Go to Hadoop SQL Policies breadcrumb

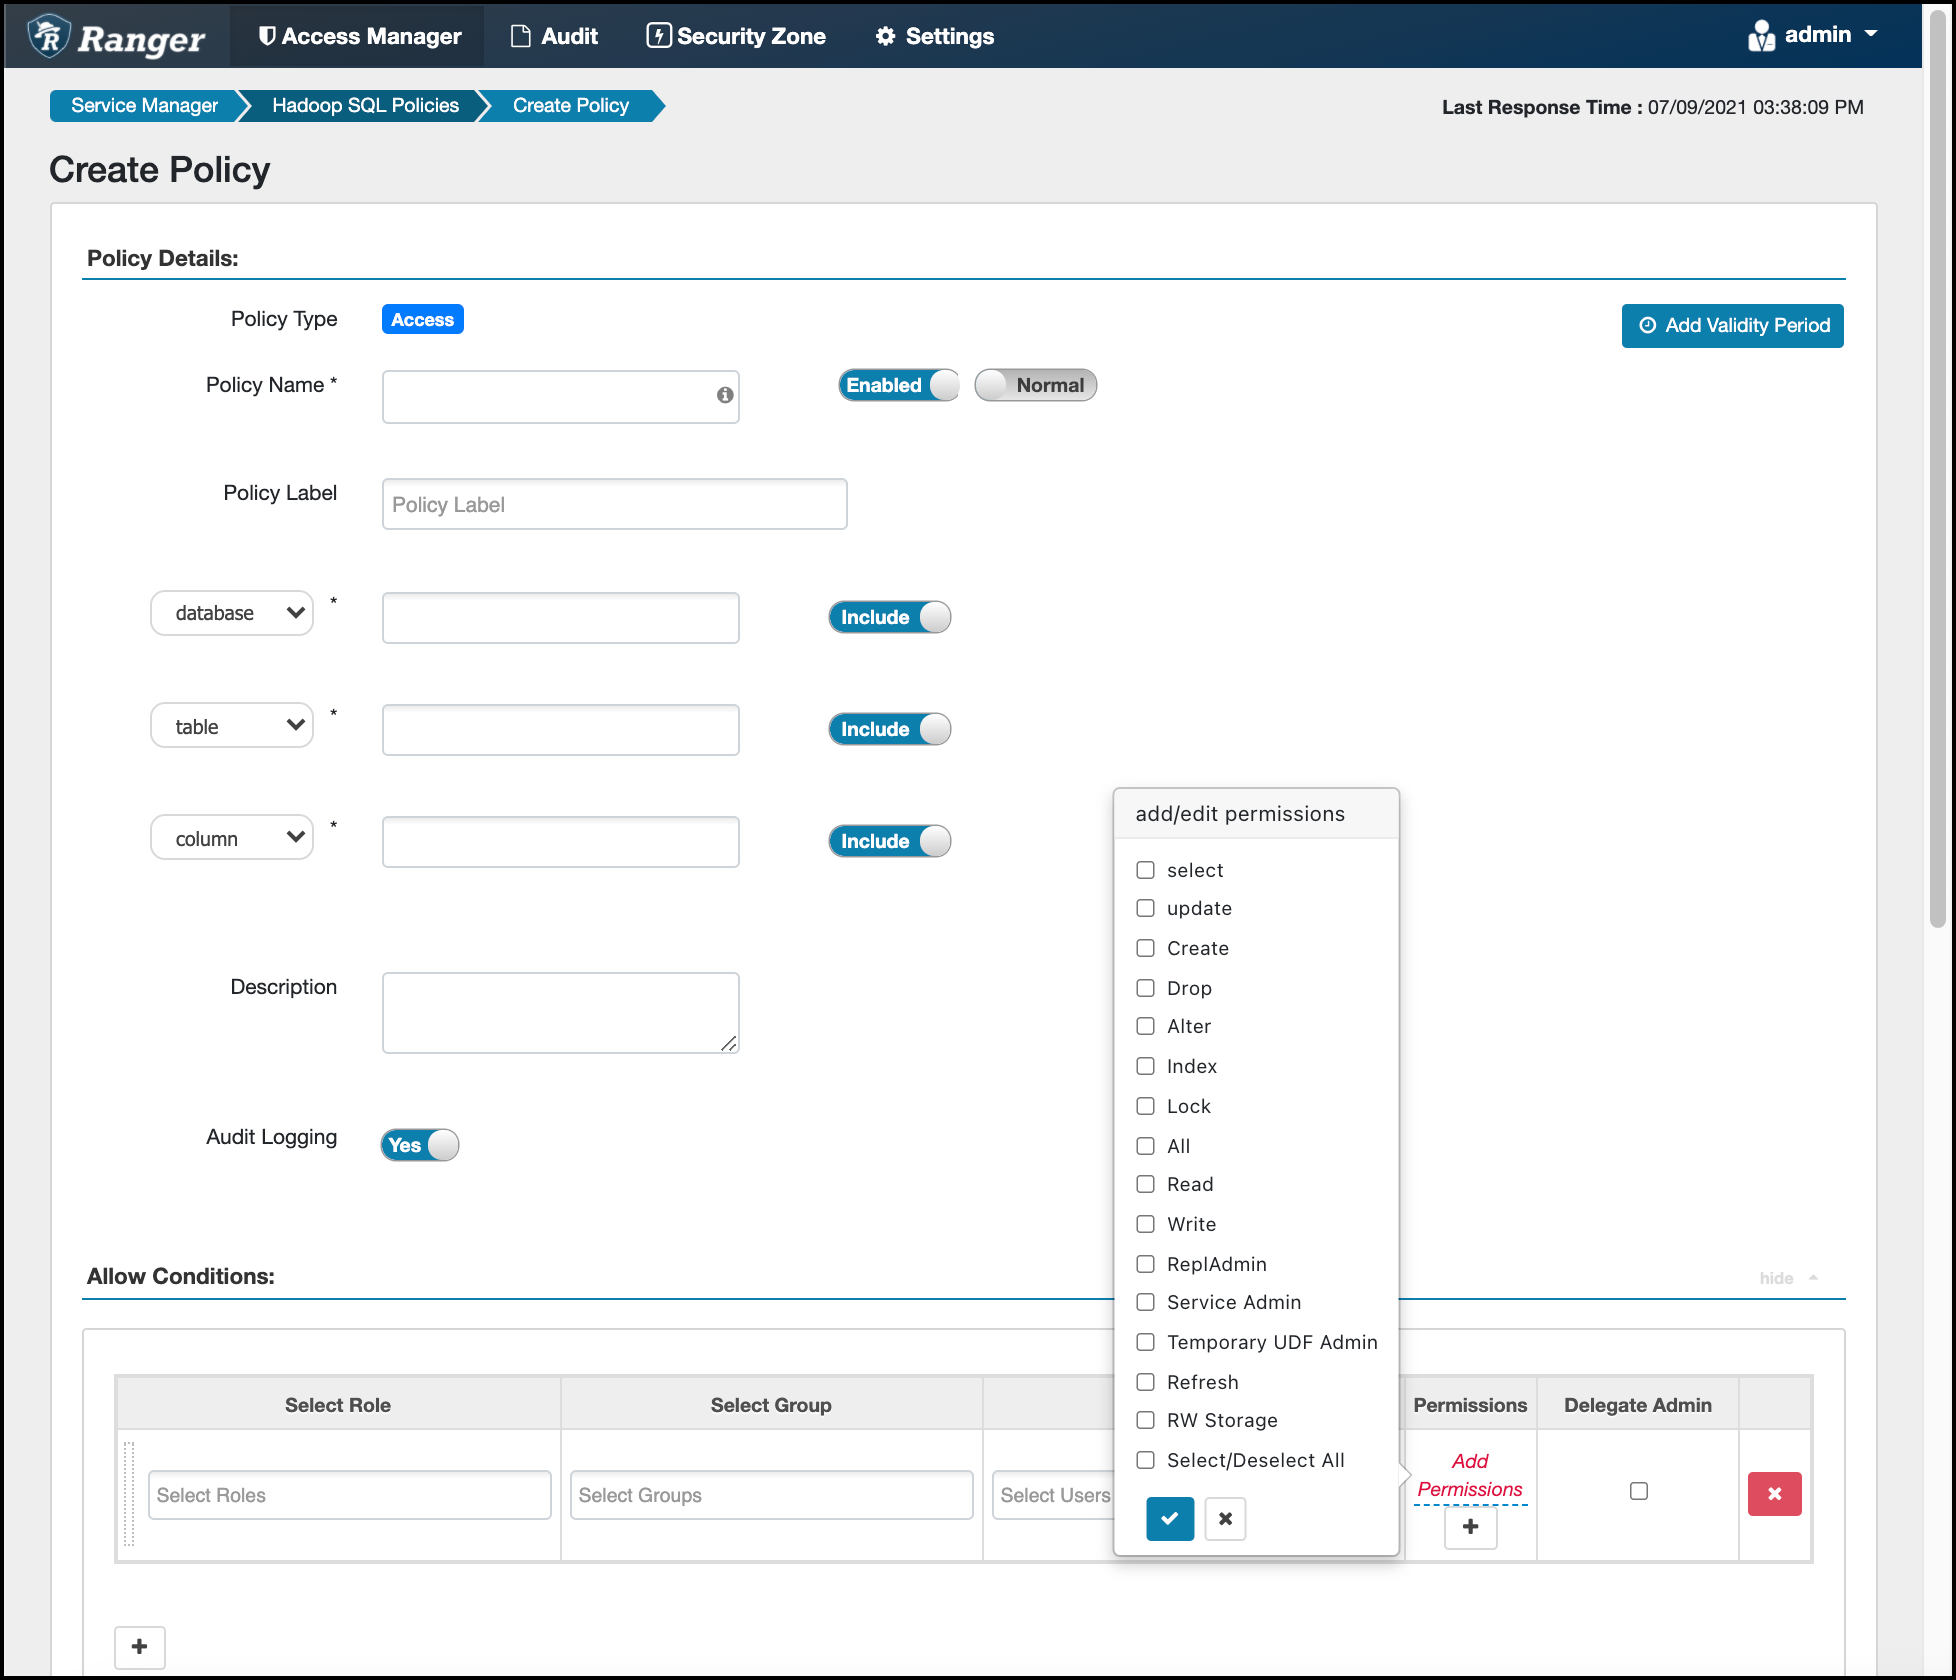(364, 105)
